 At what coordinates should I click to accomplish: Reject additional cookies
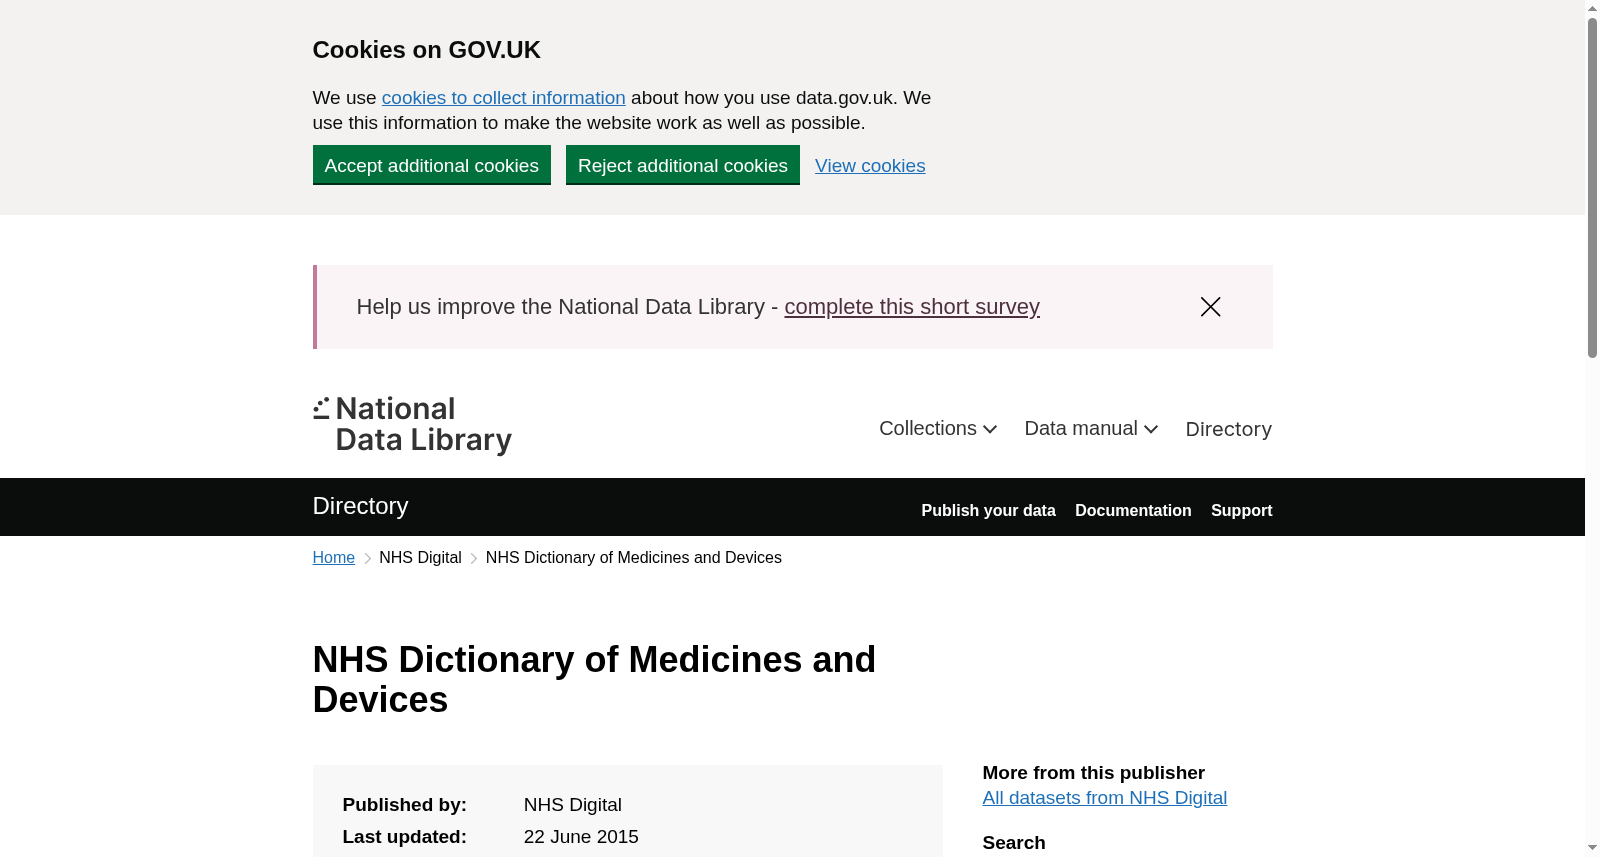coord(683,165)
